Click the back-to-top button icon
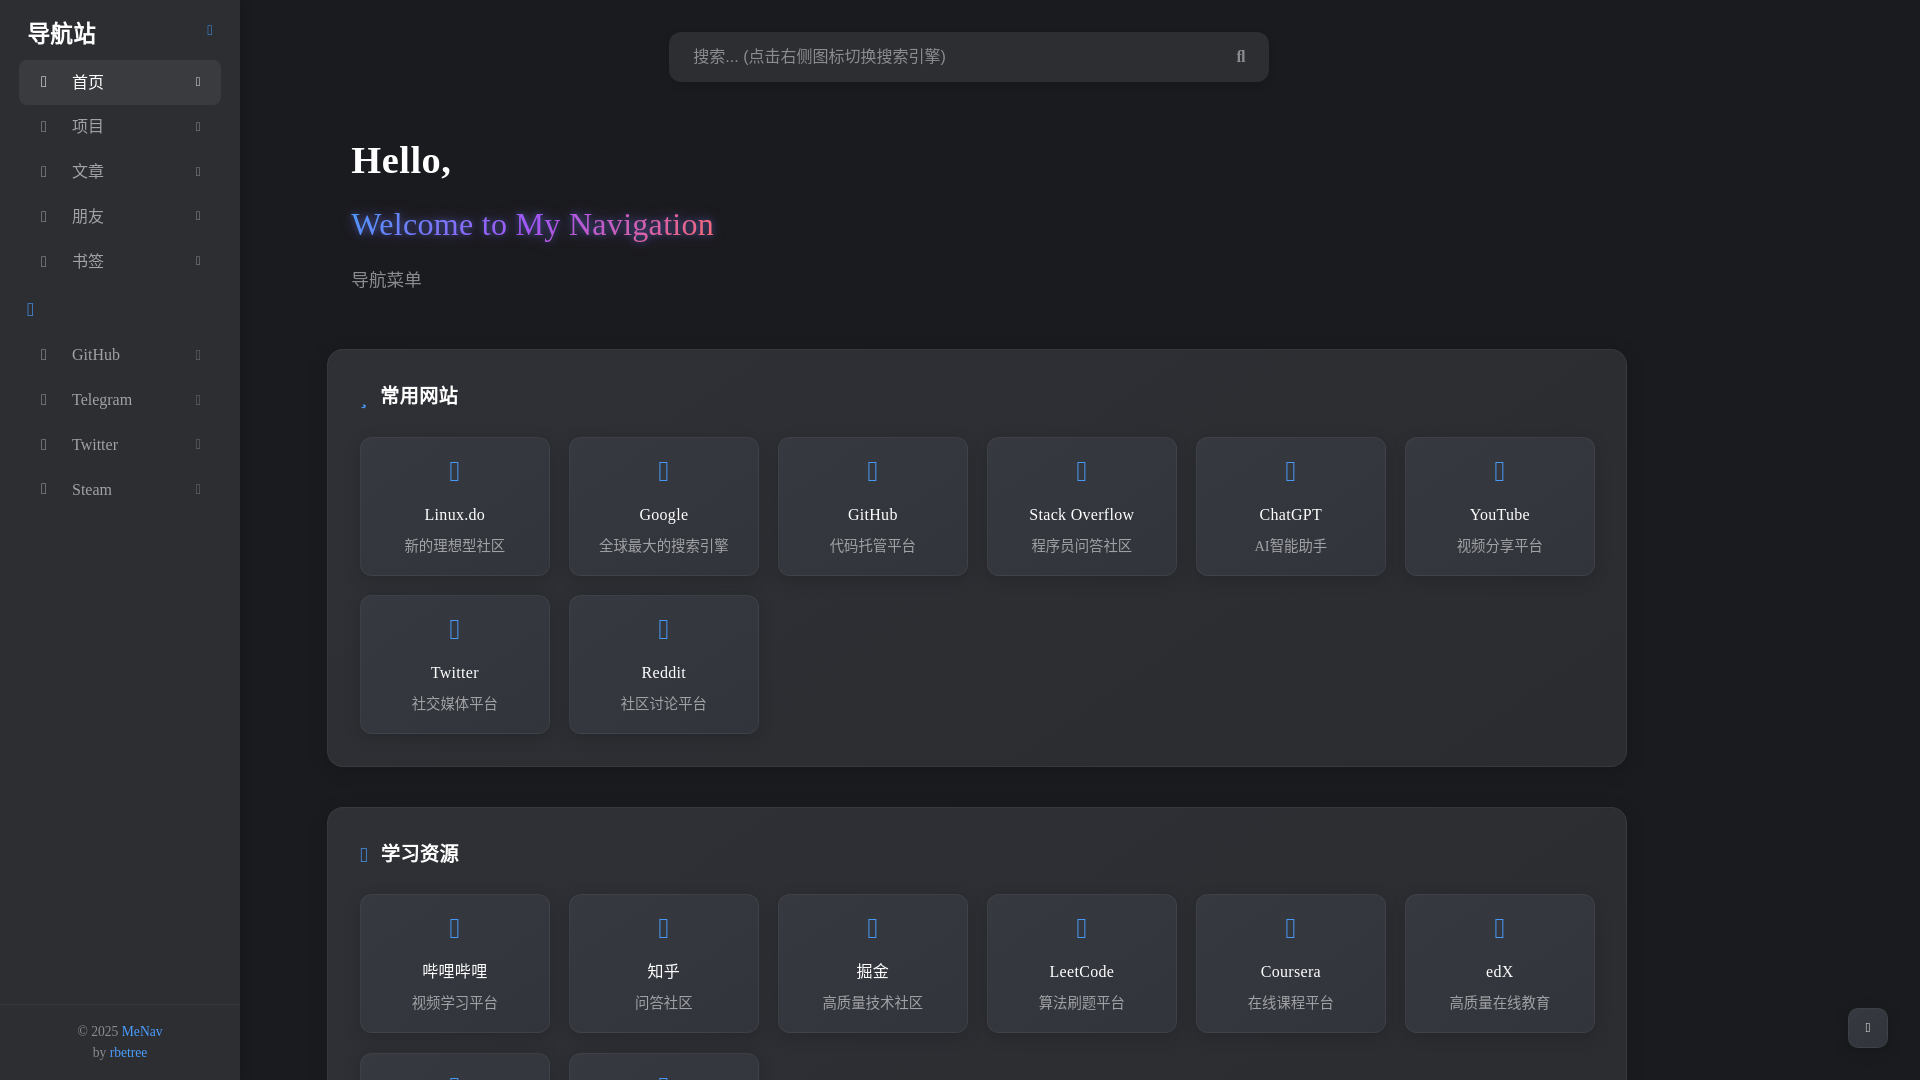Screen dimensions: 1920x1080 [1868, 1028]
